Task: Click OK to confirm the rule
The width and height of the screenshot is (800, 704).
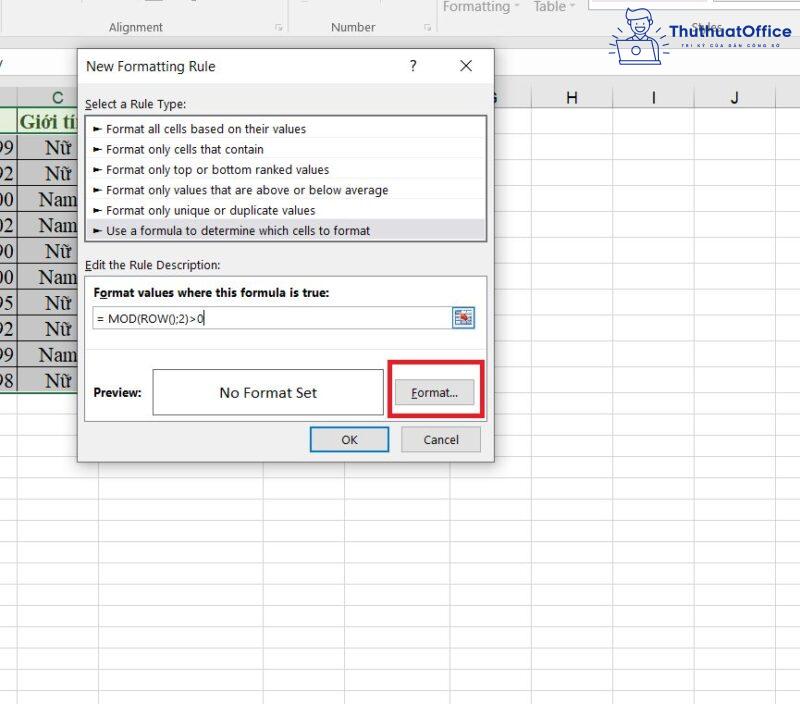Action: [x=349, y=440]
